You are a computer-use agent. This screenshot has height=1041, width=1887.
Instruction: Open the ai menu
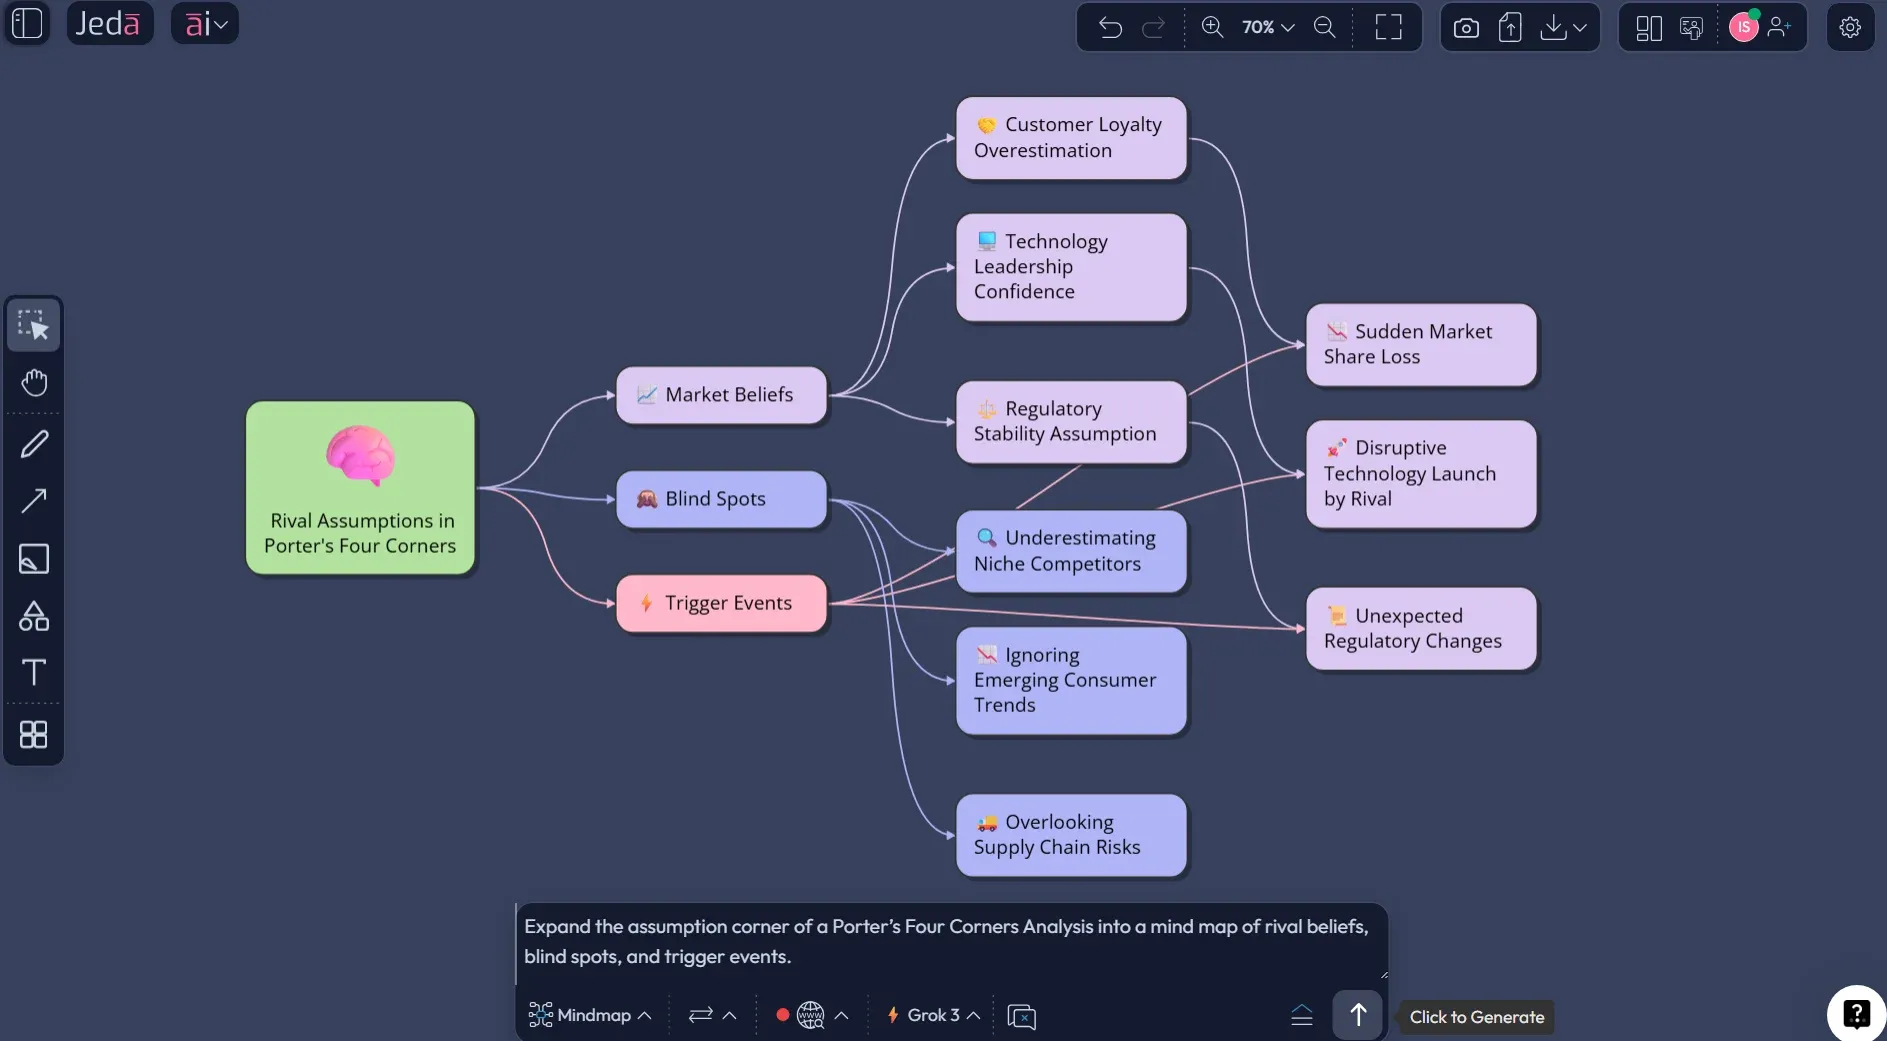(205, 24)
